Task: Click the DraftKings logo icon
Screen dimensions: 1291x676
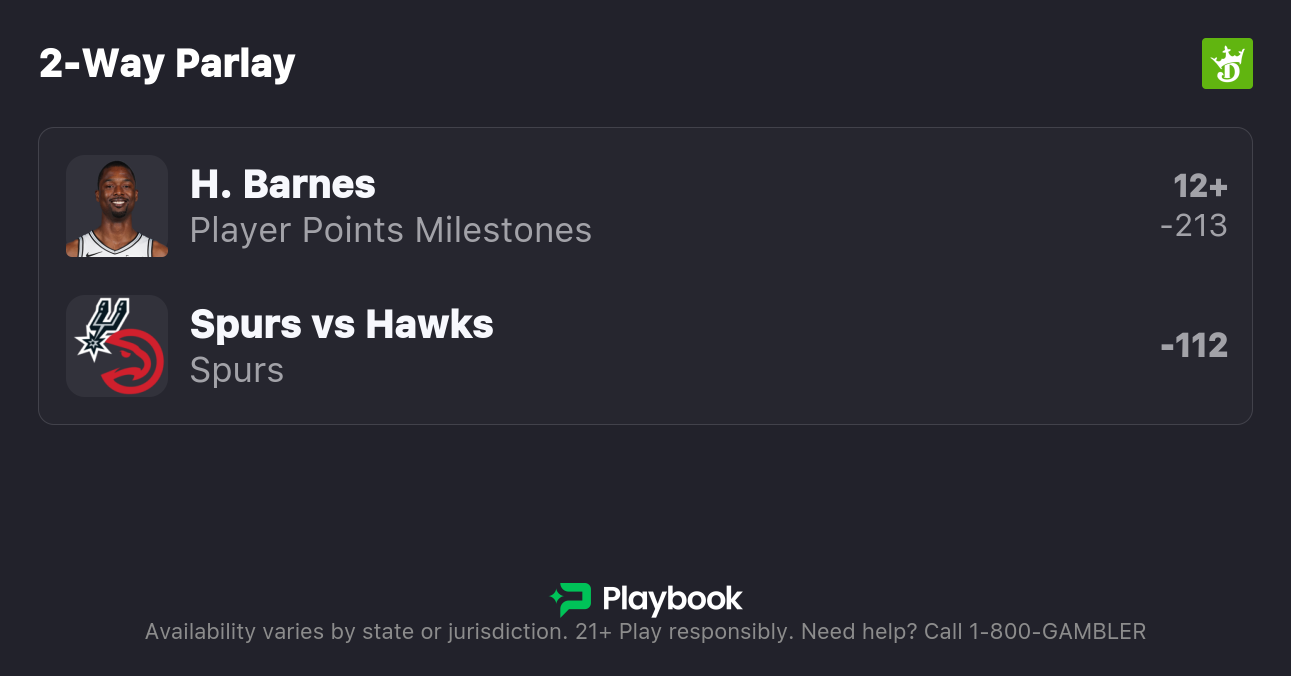Action: click(x=1226, y=64)
